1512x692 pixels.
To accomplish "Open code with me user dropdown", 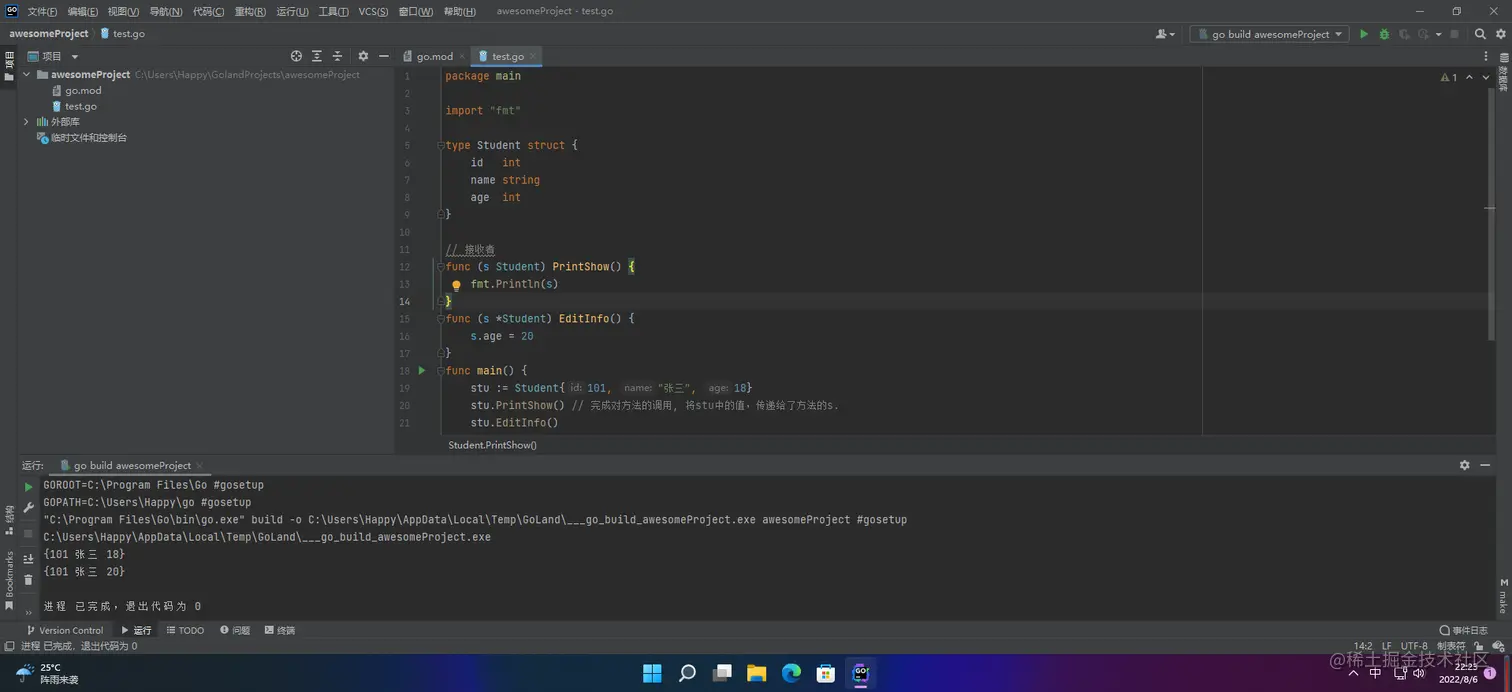I will point(1165,34).
